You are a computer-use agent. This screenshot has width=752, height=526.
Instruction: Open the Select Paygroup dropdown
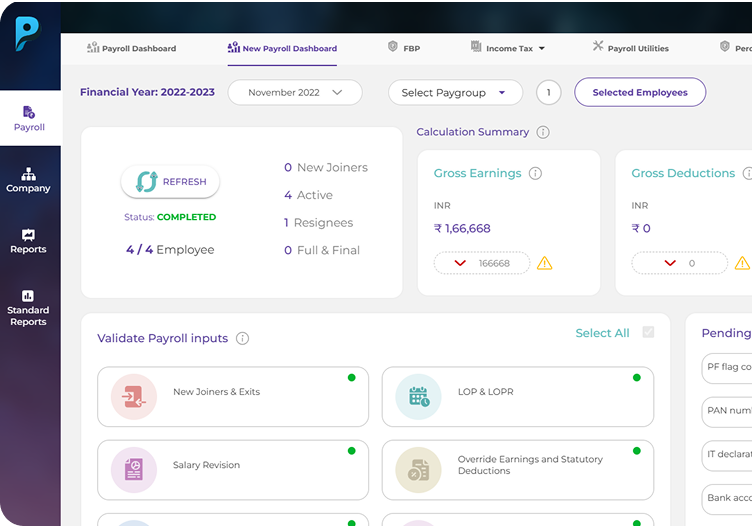455,93
